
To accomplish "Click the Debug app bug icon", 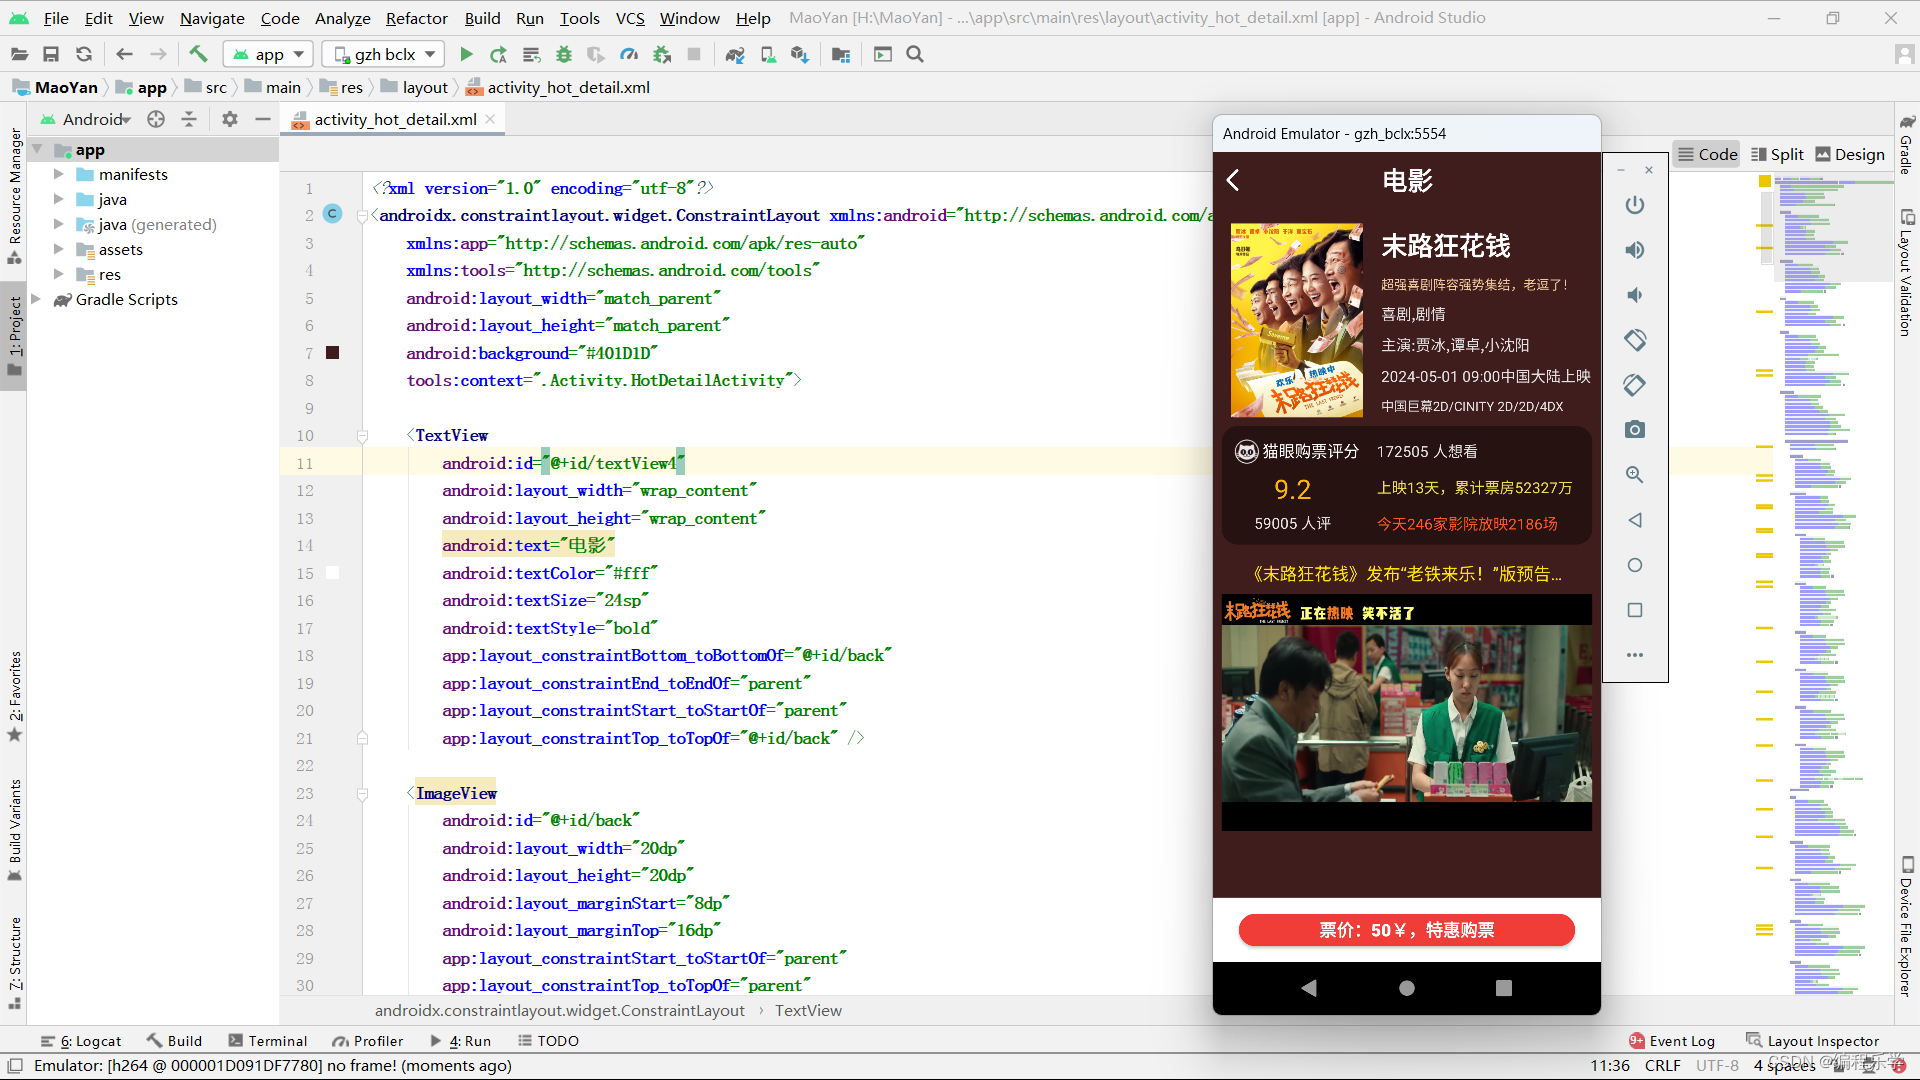I will 564,54.
